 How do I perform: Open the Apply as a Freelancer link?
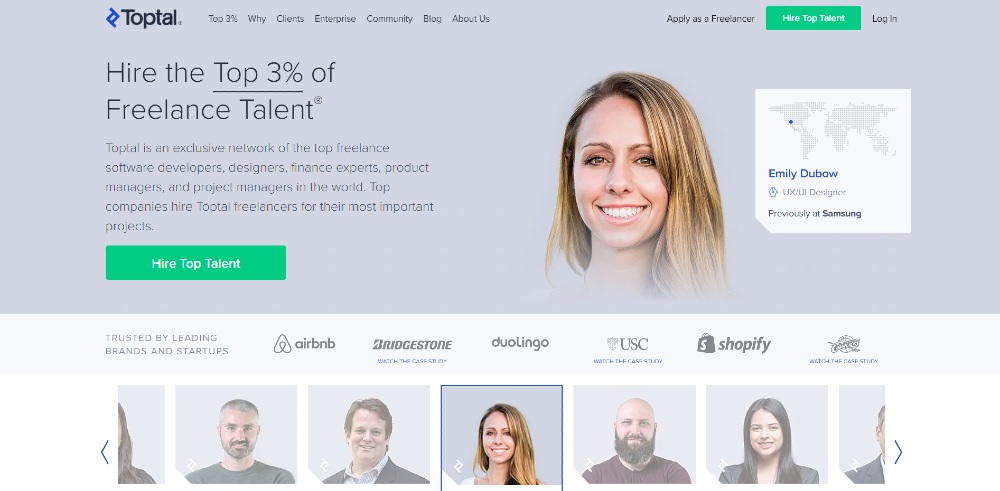(x=710, y=18)
